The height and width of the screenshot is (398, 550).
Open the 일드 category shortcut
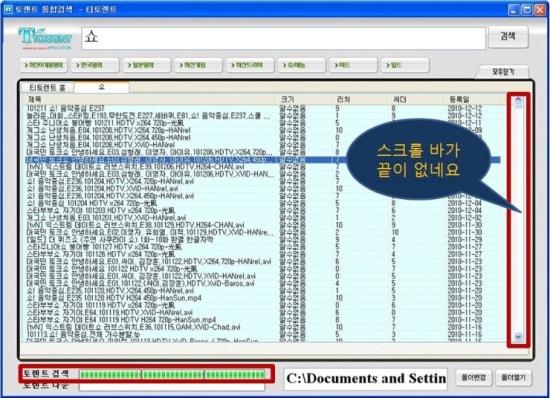[x=405, y=65]
